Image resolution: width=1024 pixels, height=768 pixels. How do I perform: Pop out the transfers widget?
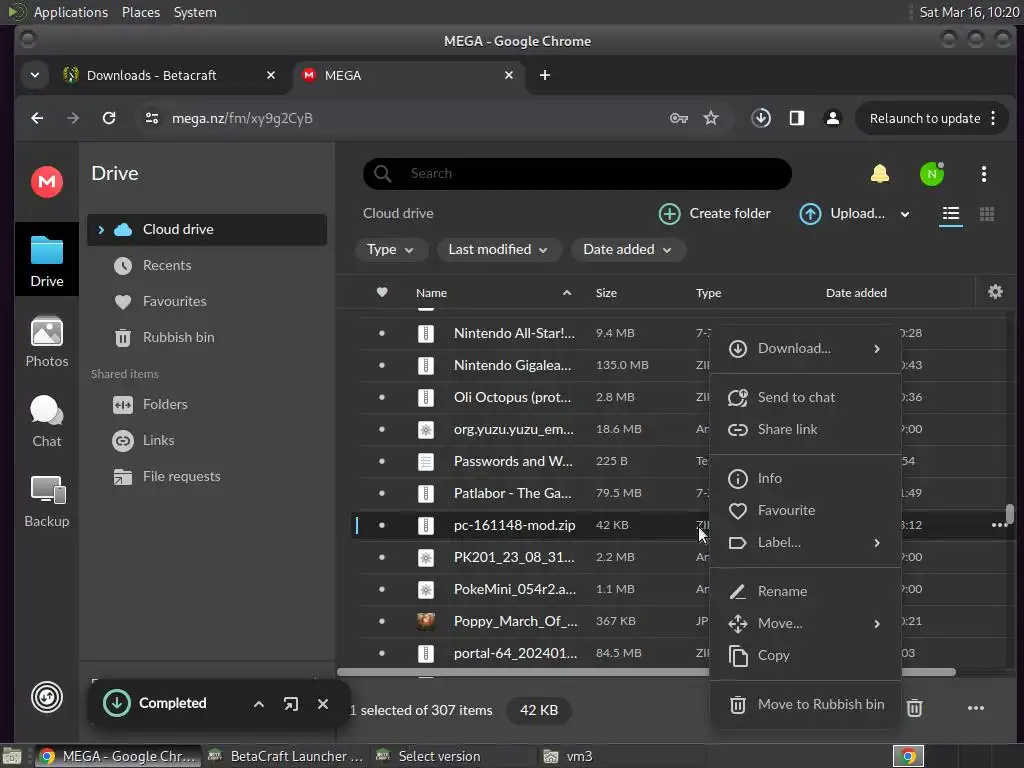pos(291,703)
